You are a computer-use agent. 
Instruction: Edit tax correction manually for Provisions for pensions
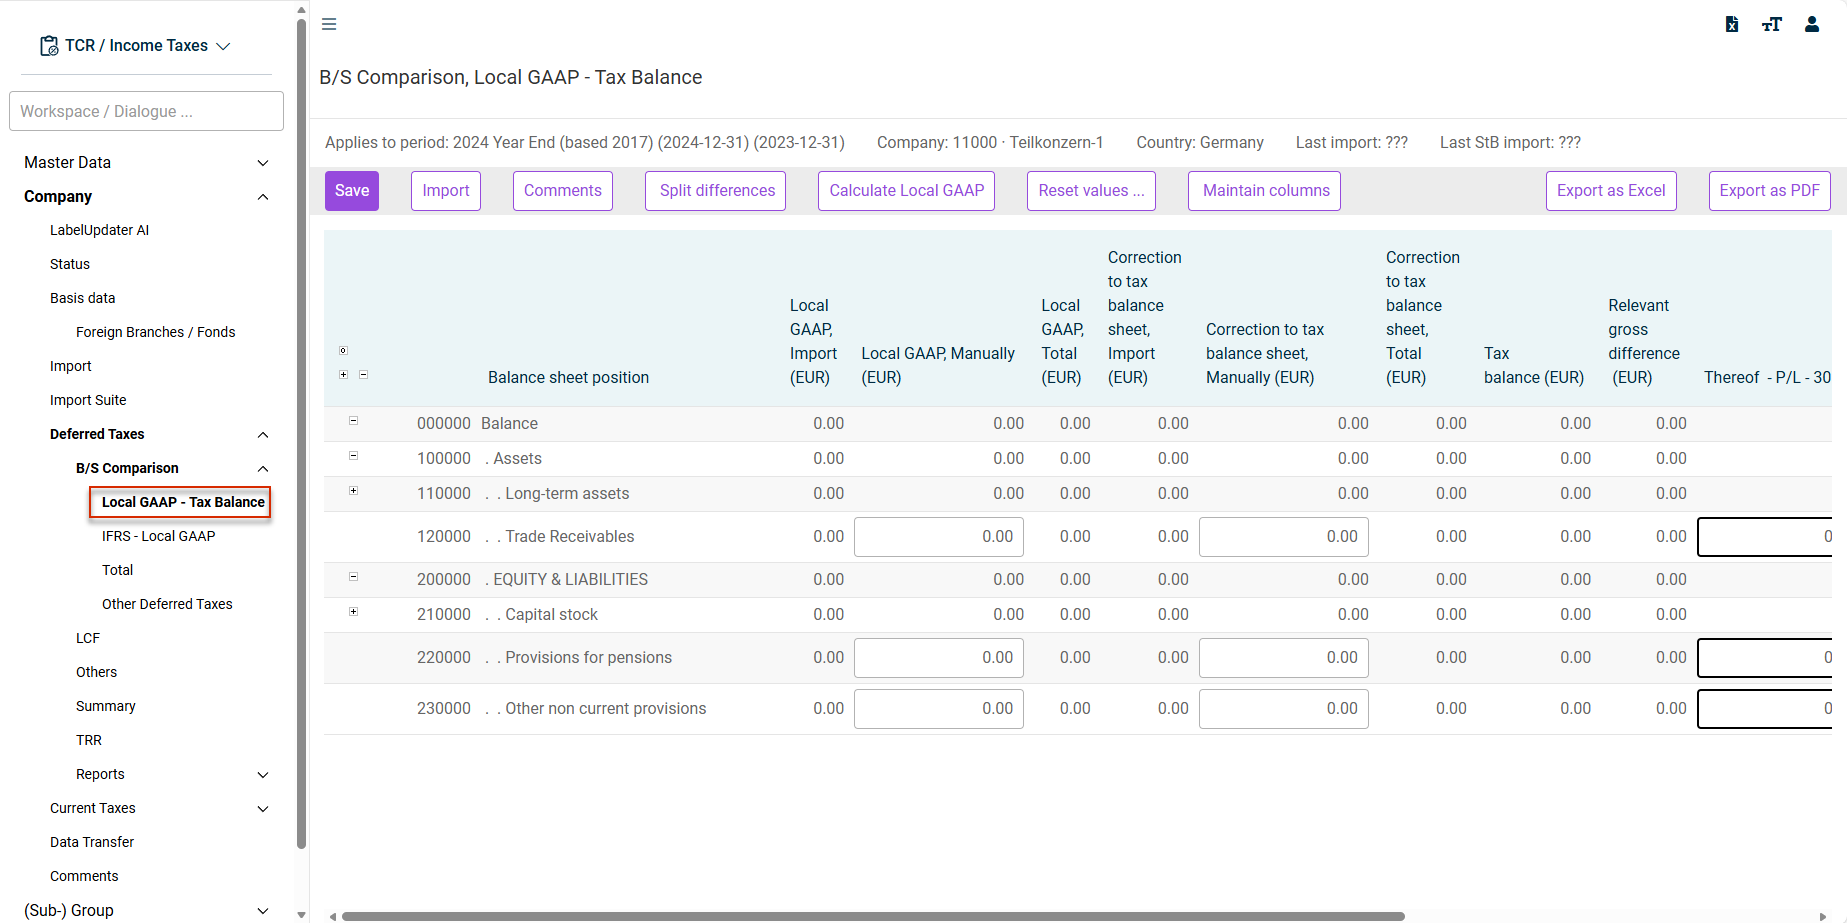coord(1284,658)
